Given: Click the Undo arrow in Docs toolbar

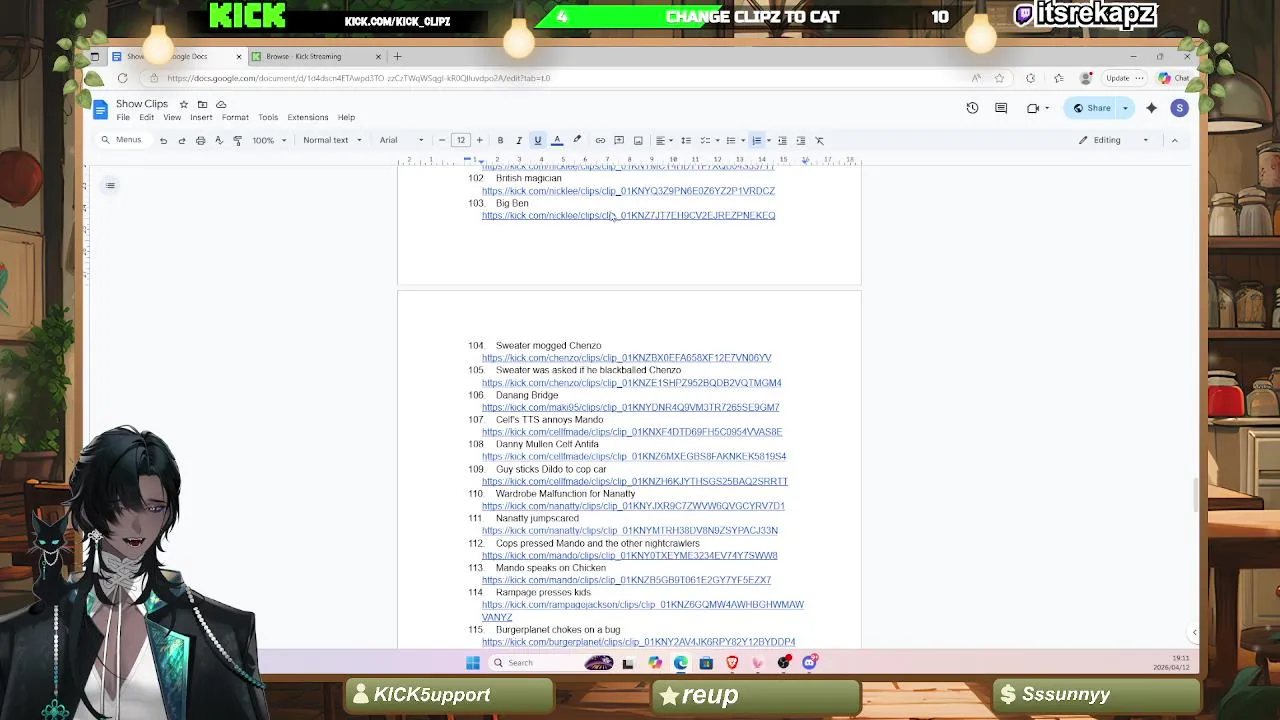Looking at the screenshot, I should point(163,140).
